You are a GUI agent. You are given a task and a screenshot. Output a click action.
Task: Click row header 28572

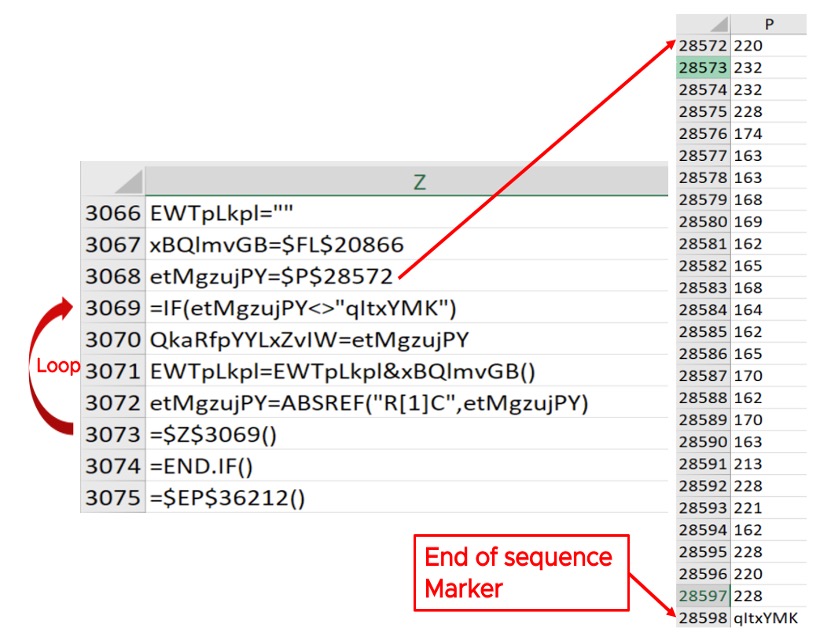click(x=703, y=46)
